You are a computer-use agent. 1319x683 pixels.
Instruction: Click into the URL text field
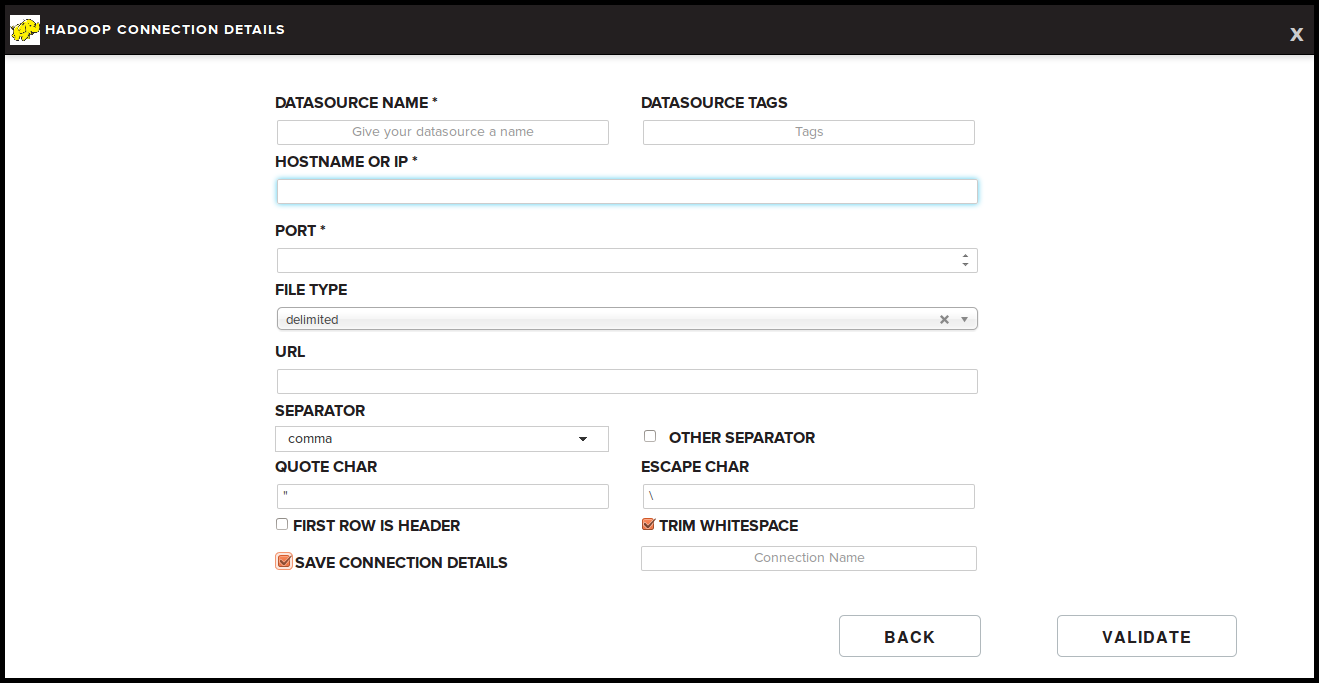pos(627,381)
